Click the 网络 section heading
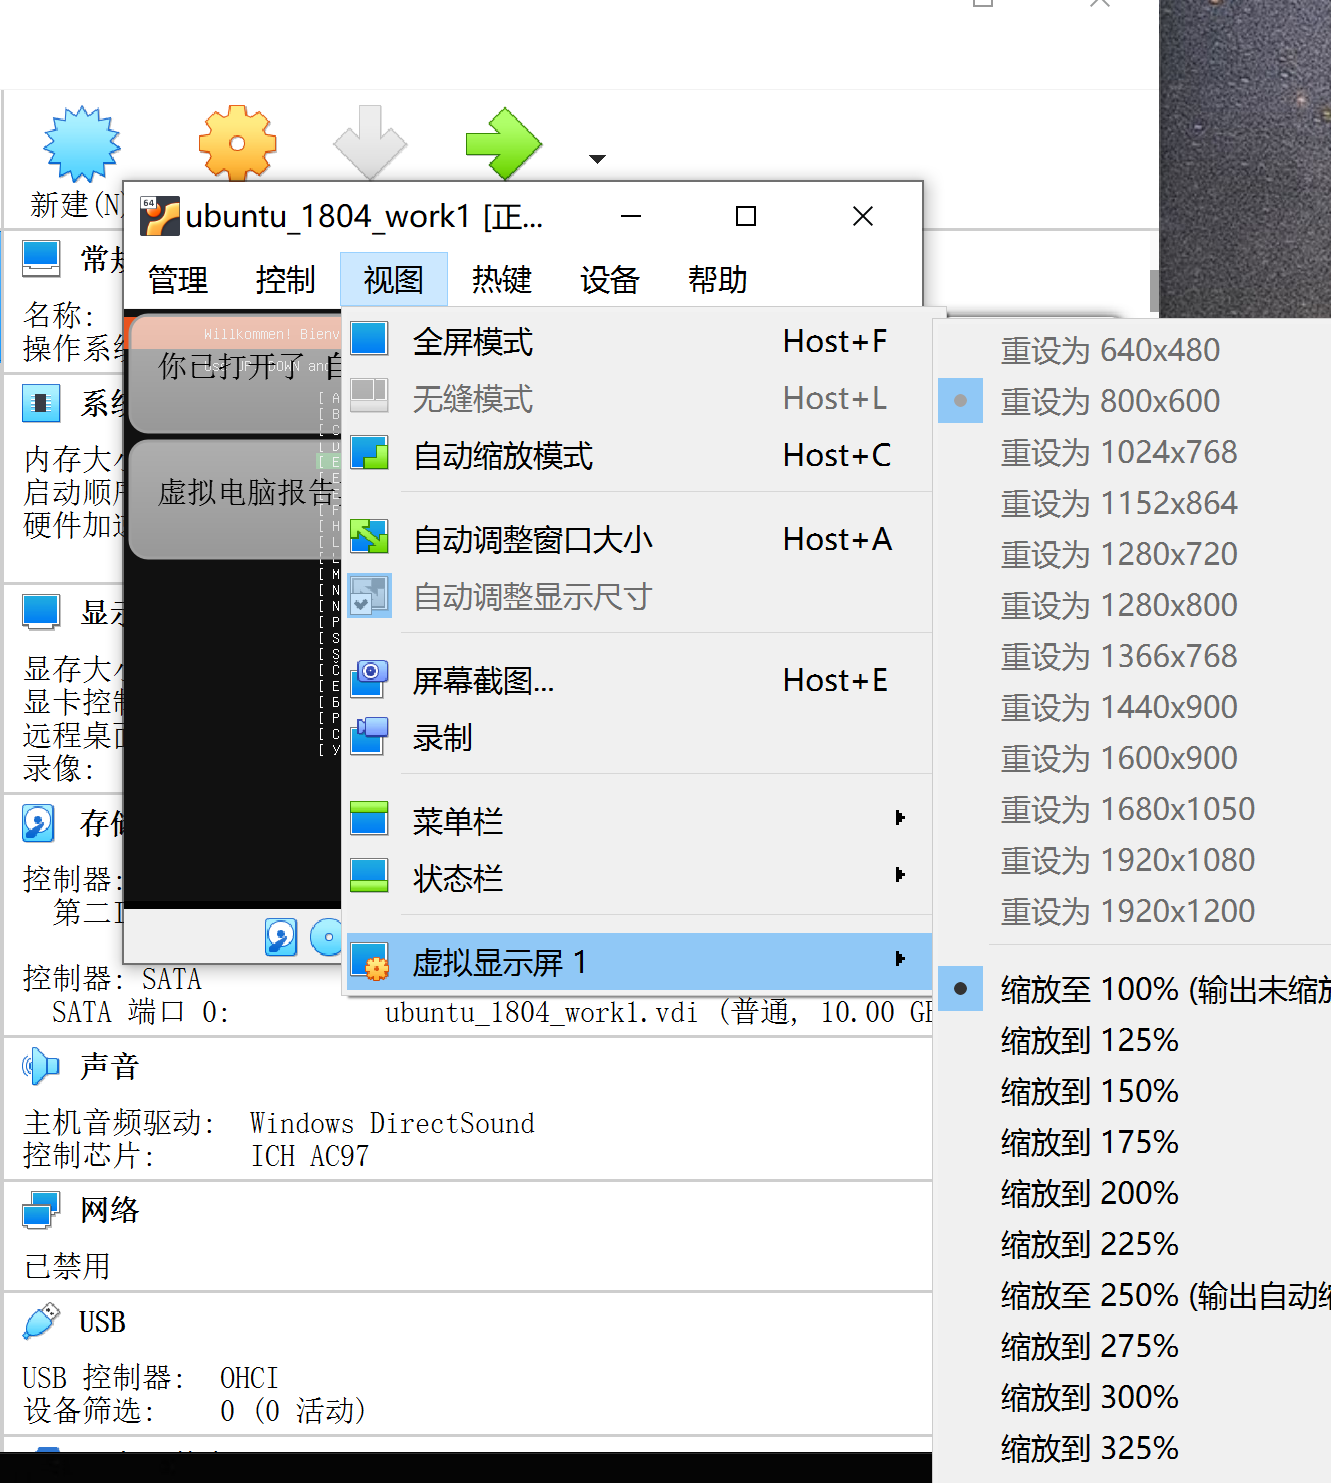Image resolution: width=1331 pixels, height=1483 pixels. tap(110, 1210)
